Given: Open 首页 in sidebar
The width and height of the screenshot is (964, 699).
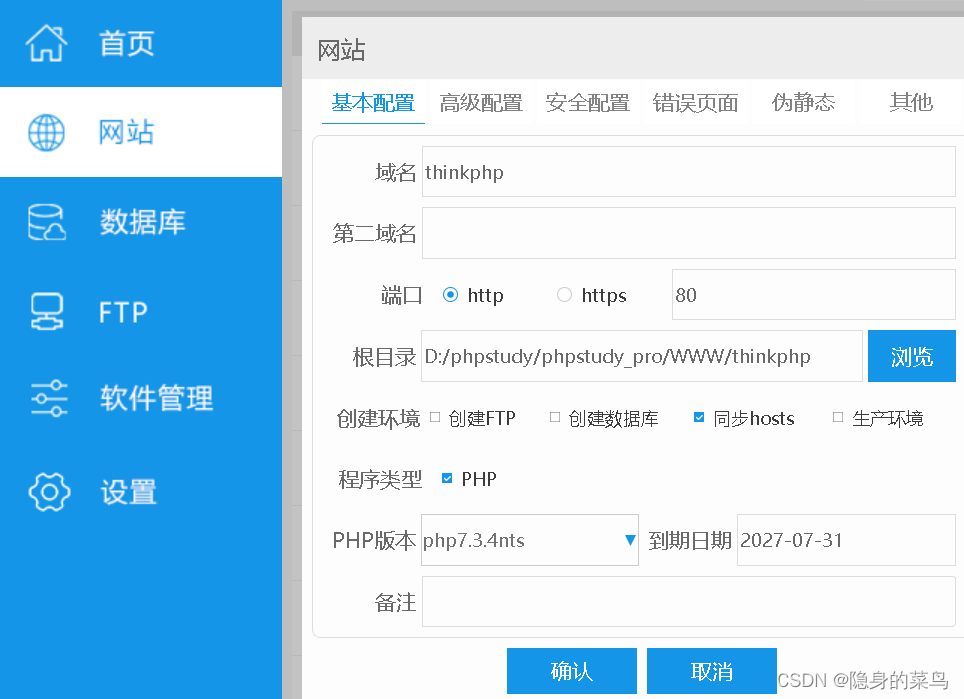Looking at the screenshot, I should [127, 44].
